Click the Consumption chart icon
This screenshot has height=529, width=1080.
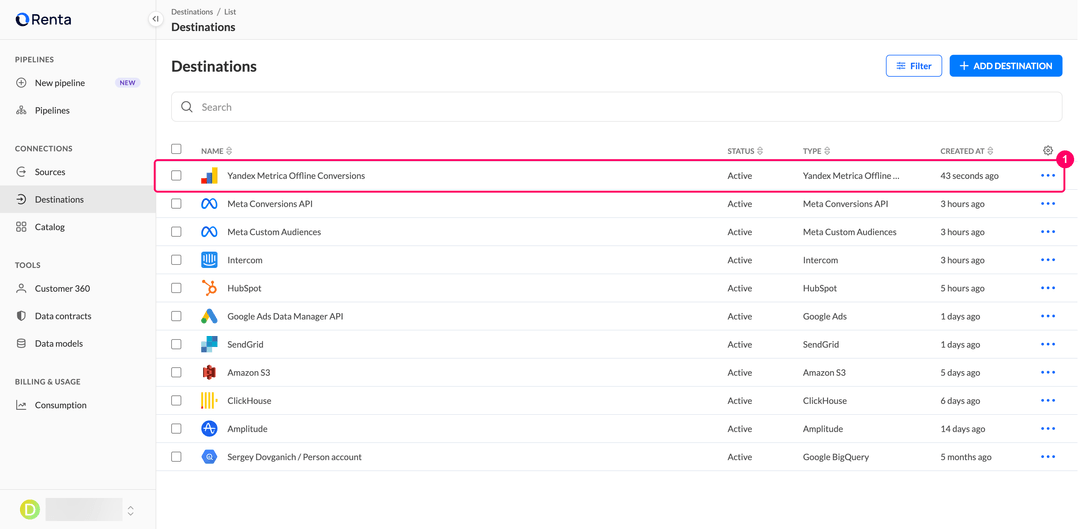coord(21,405)
